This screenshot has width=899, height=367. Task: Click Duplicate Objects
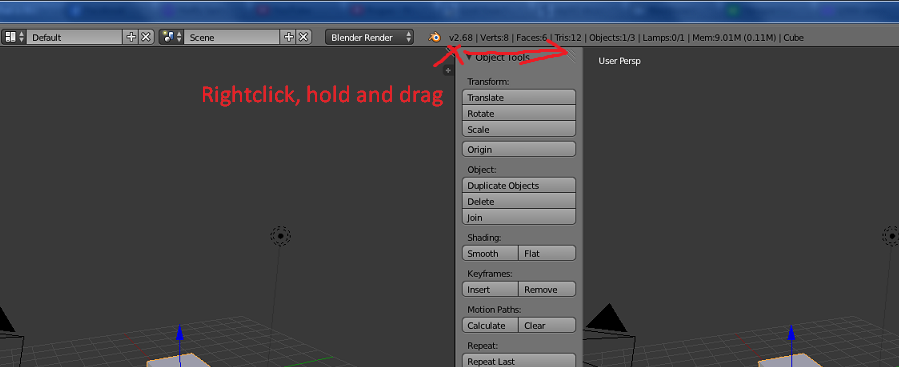tap(518, 186)
